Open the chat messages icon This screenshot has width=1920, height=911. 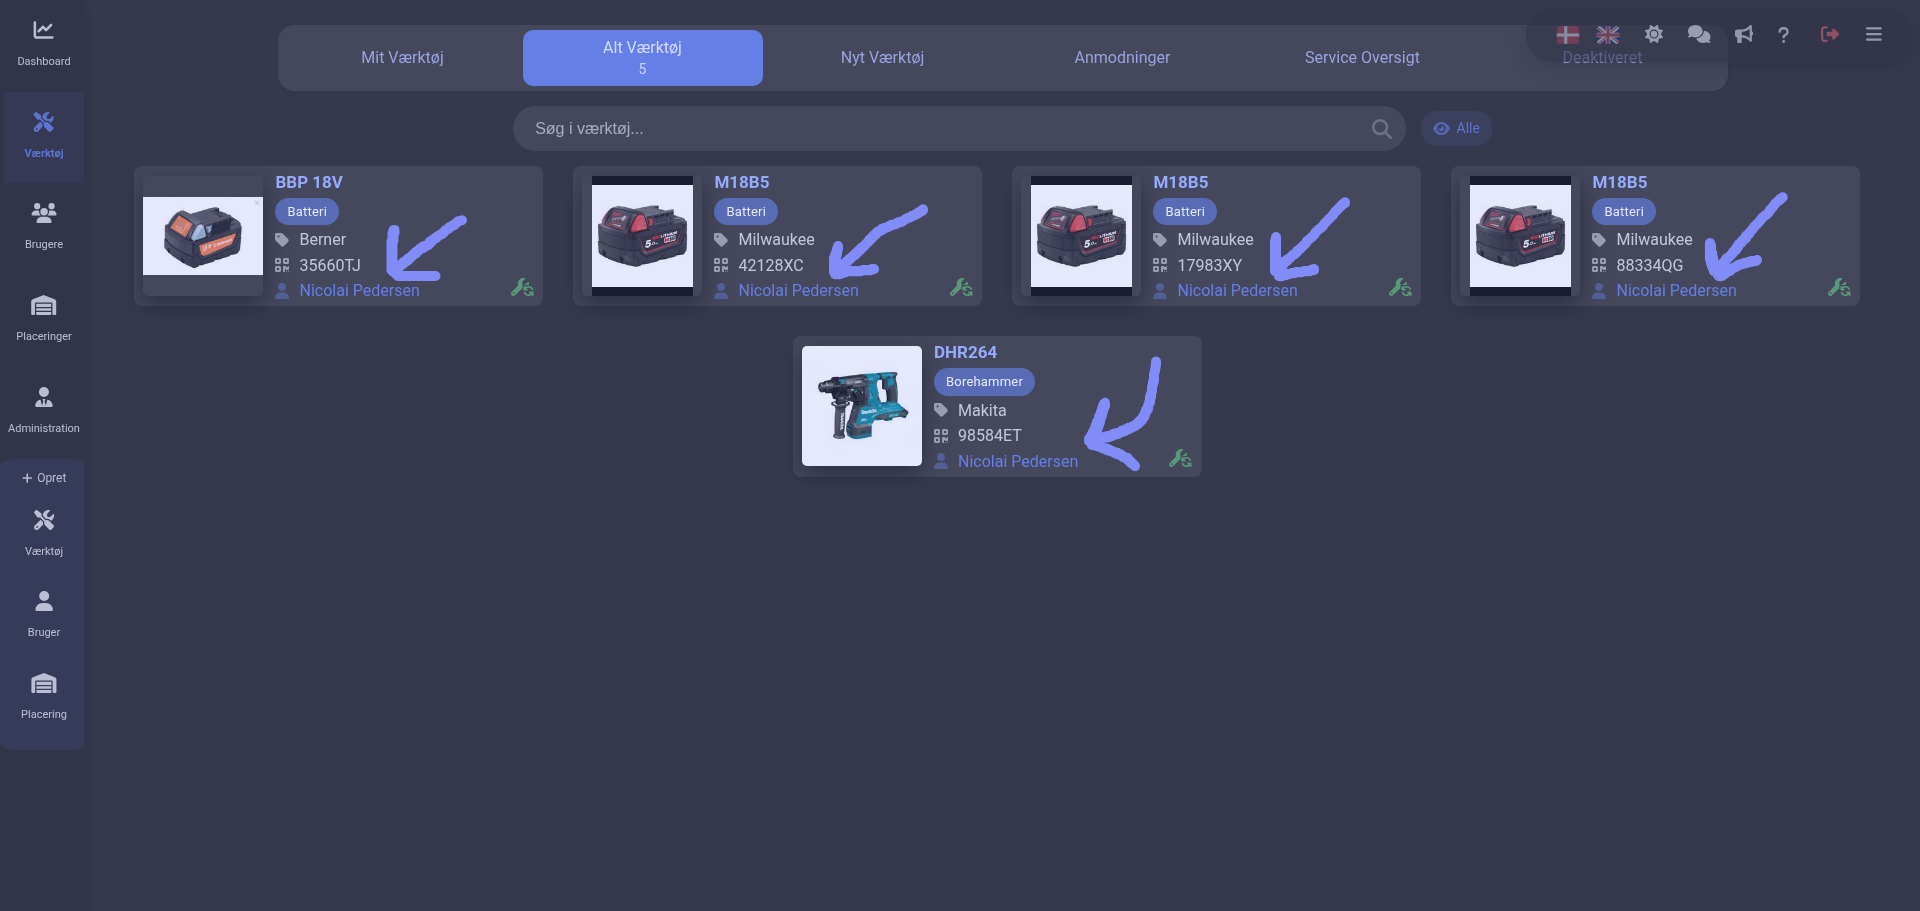pyautogui.click(x=1698, y=35)
